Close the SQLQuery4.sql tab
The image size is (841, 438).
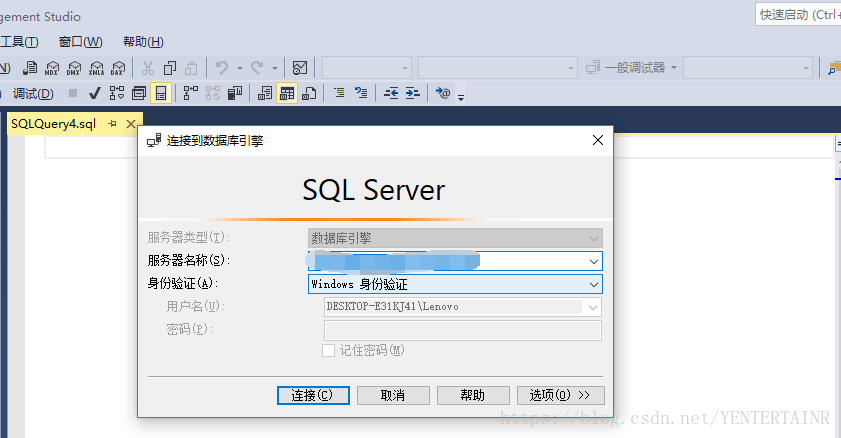pos(130,124)
